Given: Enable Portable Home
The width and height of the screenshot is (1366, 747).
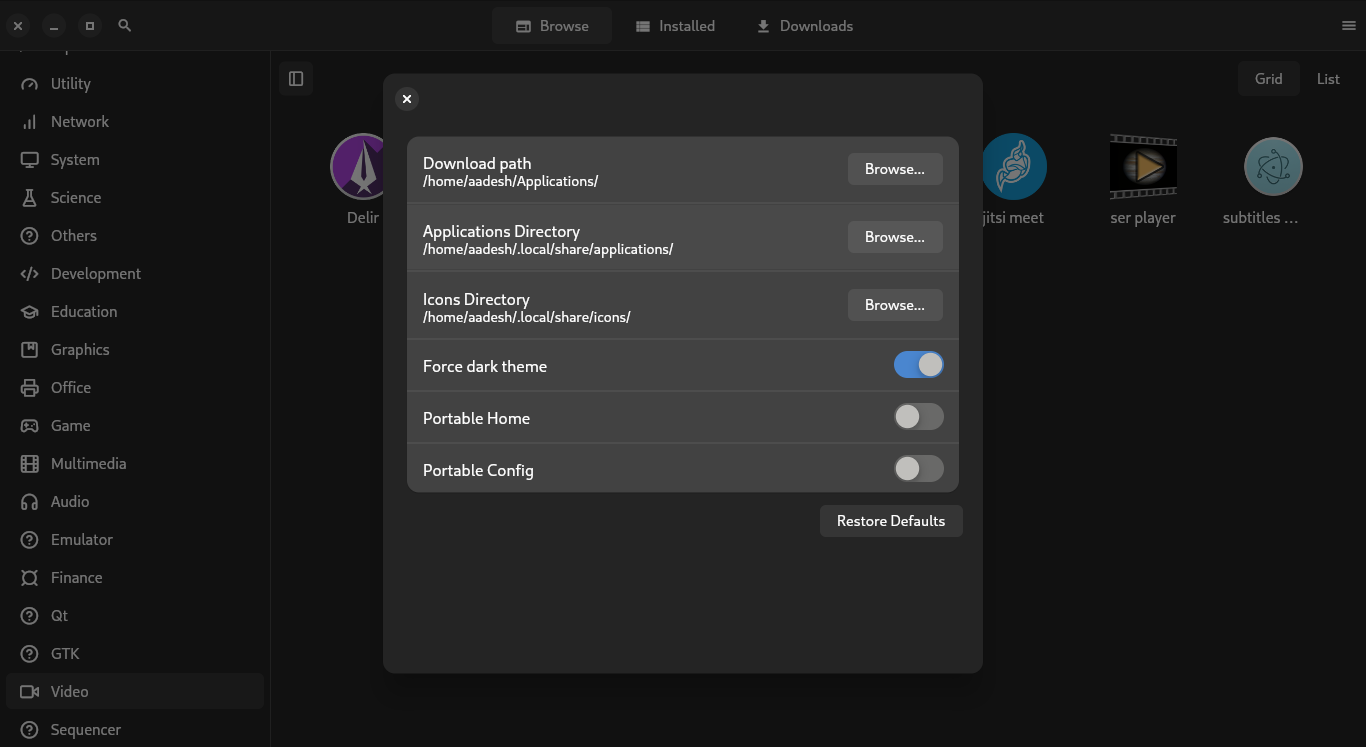Looking at the screenshot, I should pyautogui.click(x=918, y=416).
